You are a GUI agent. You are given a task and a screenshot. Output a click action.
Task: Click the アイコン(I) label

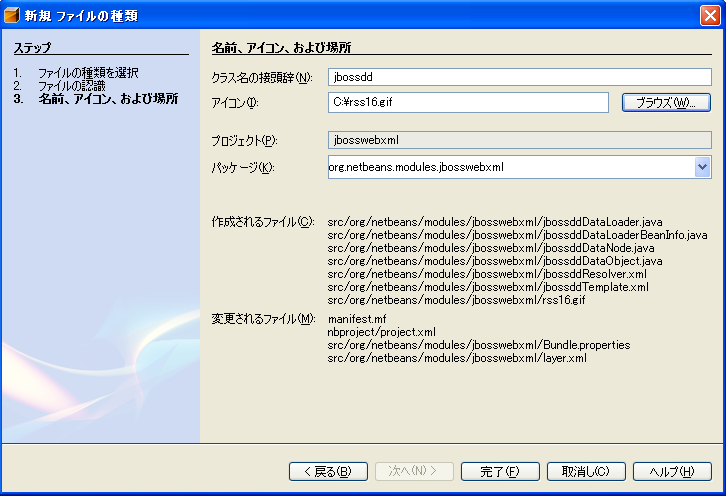point(235,102)
